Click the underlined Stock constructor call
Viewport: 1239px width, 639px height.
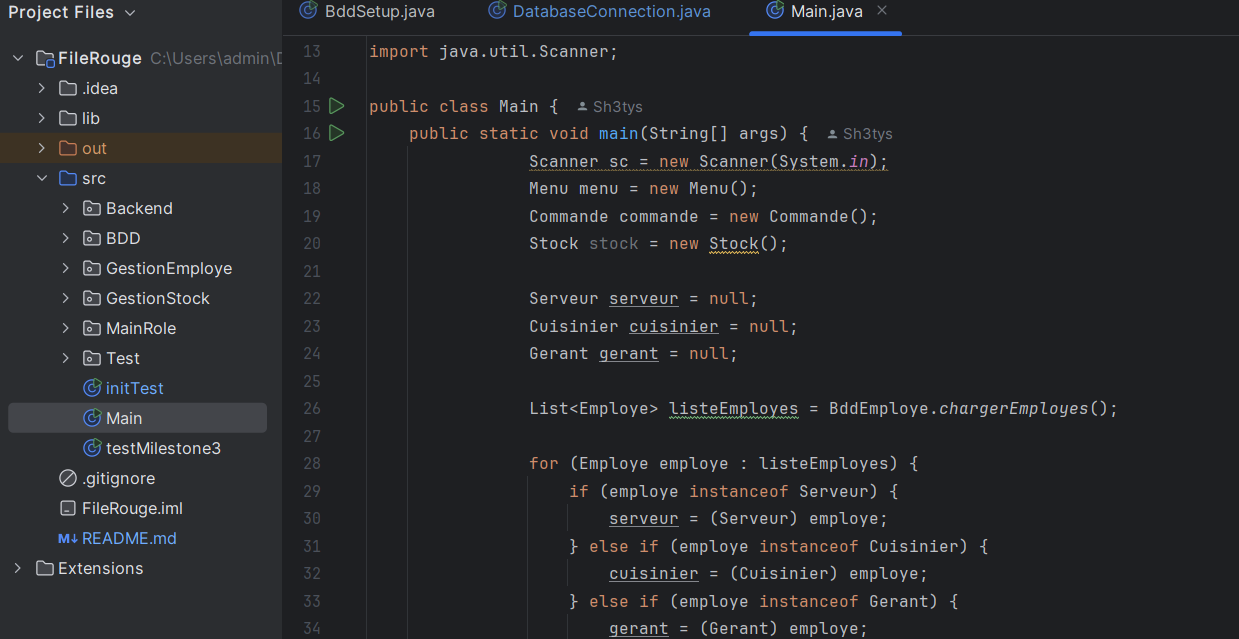pyautogui.click(x=734, y=243)
